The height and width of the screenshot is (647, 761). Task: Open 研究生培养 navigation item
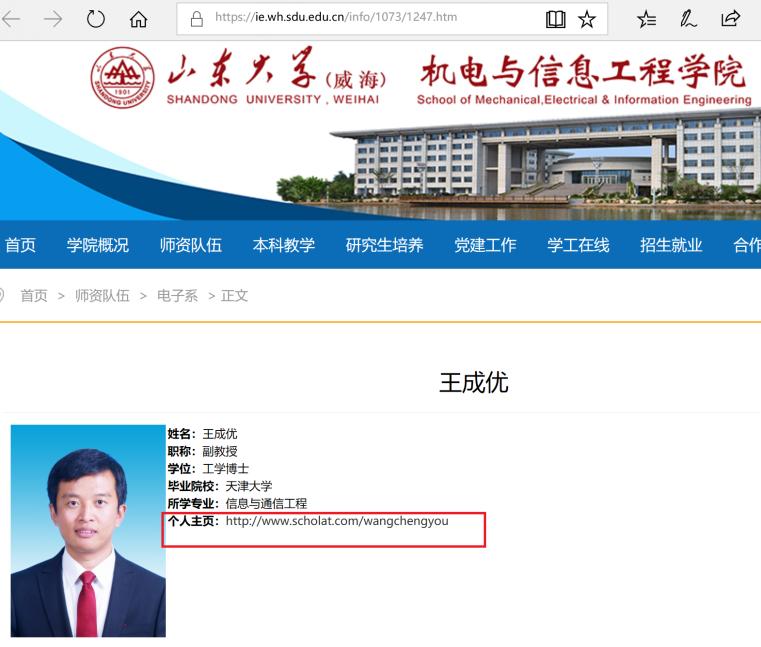[384, 245]
